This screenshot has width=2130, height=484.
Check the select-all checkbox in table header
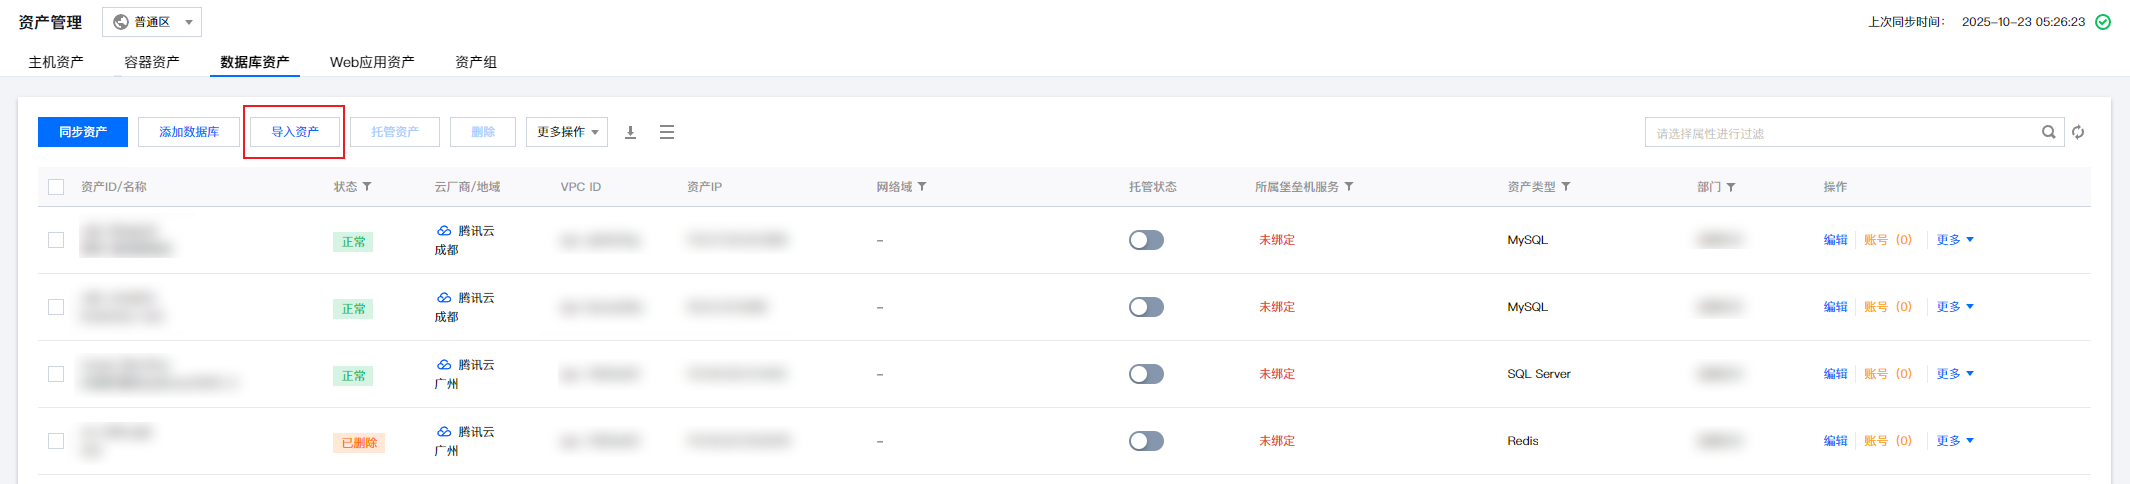click(56, 187)
